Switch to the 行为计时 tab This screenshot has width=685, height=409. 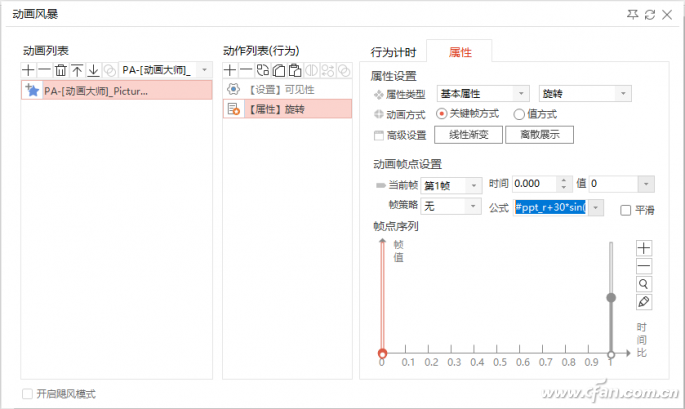click(x=394, y=52)
